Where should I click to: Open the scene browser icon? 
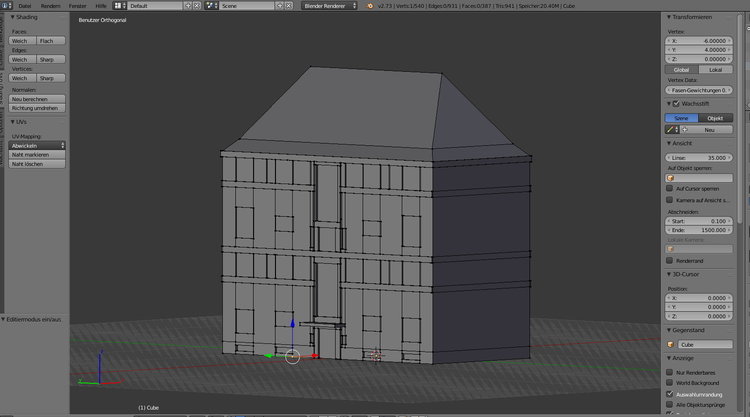[211, 6]
